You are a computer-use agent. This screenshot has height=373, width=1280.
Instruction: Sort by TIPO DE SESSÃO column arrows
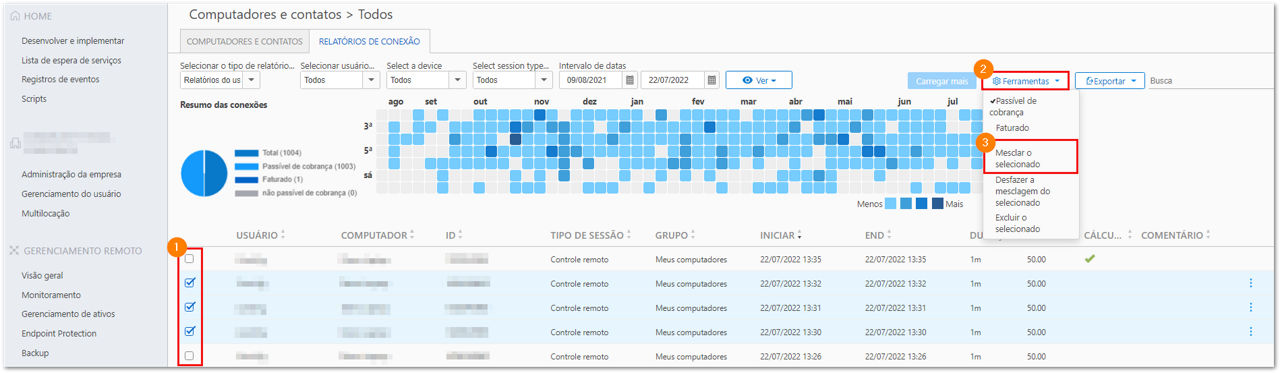(630, 235)
